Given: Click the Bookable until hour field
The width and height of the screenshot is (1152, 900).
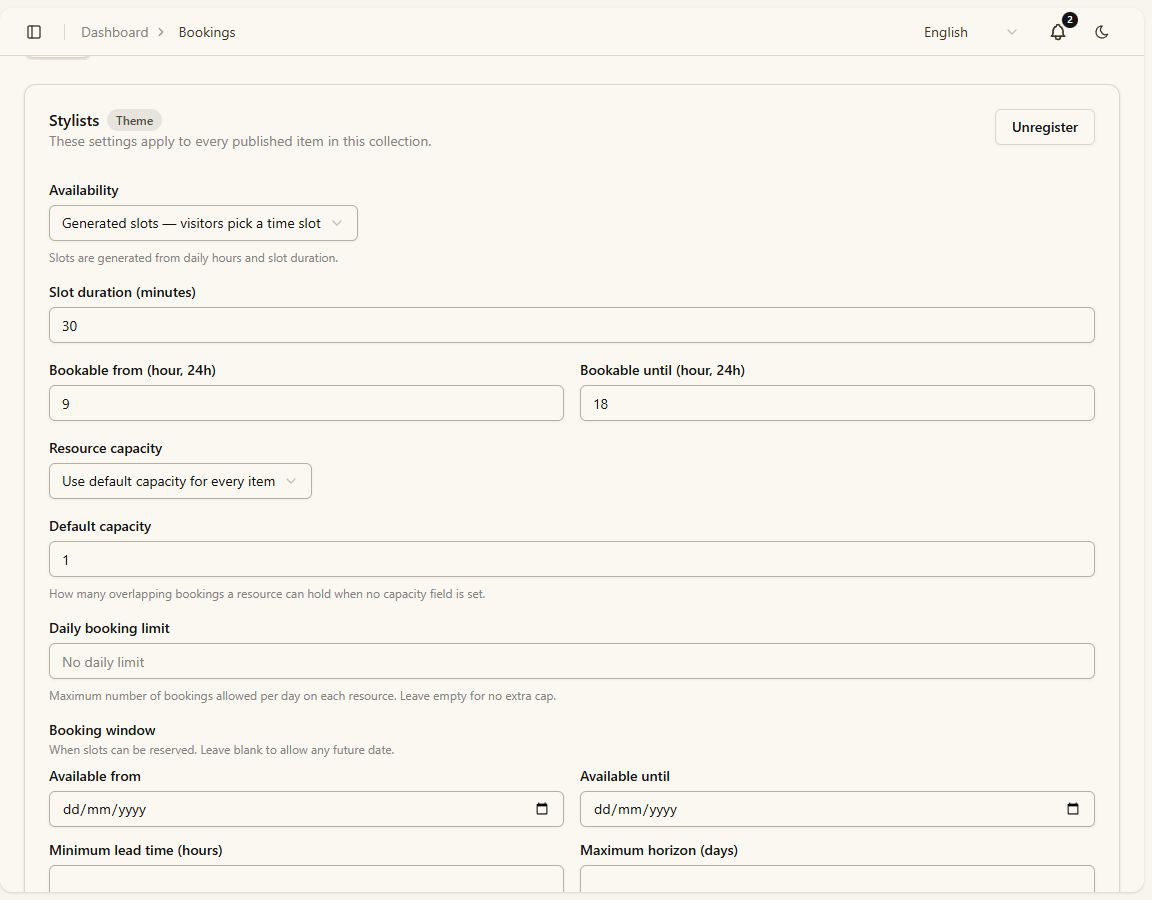Looking at the screenshot, I should pyautogui.click(x=837, y=403).
